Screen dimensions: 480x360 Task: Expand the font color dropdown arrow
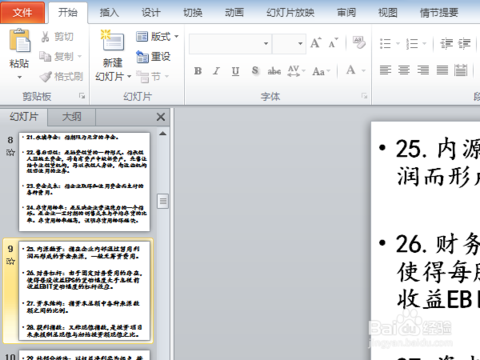[x=364, y=71]
